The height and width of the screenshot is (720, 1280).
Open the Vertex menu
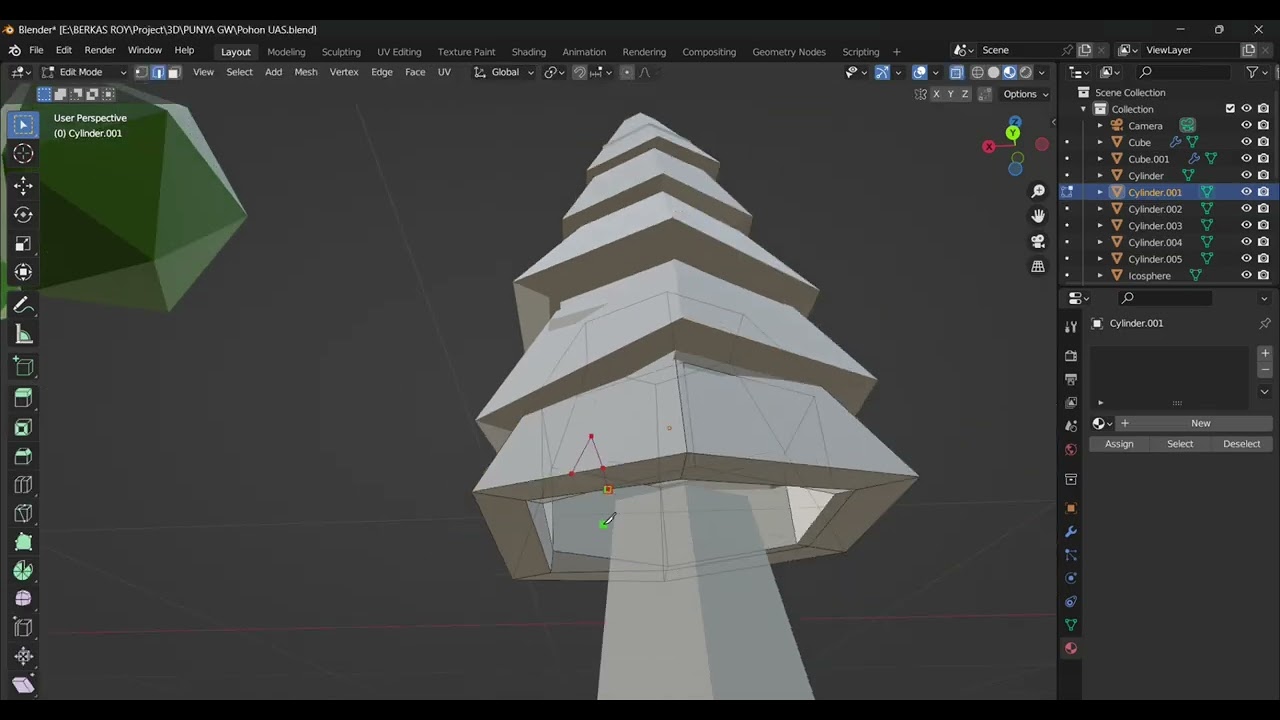click(344, 72)
